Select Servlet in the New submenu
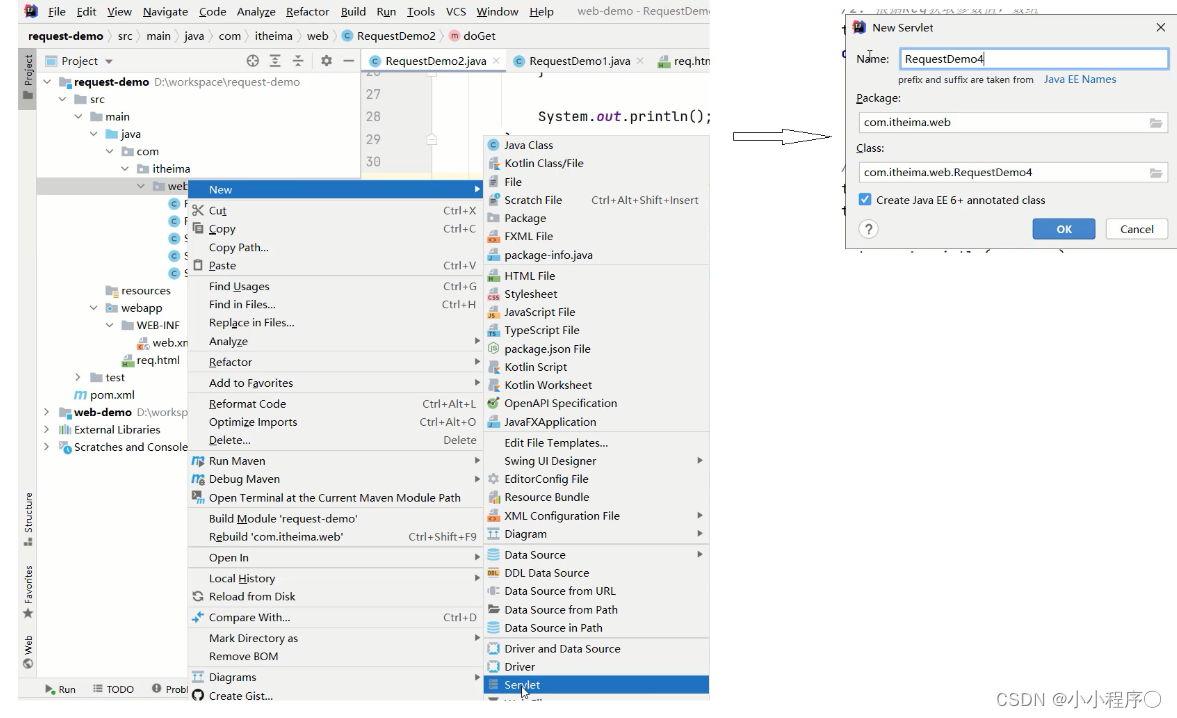Screen dimensions: 1177x718 [x=597, y=684]
